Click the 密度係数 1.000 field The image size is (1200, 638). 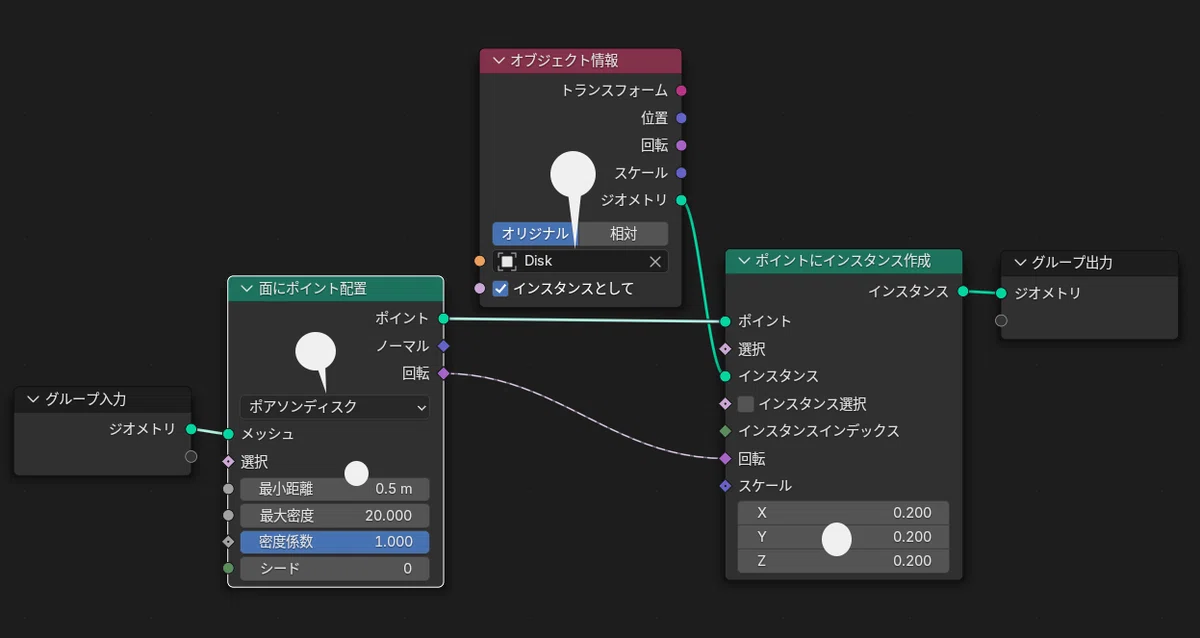[x=334, y=542]
